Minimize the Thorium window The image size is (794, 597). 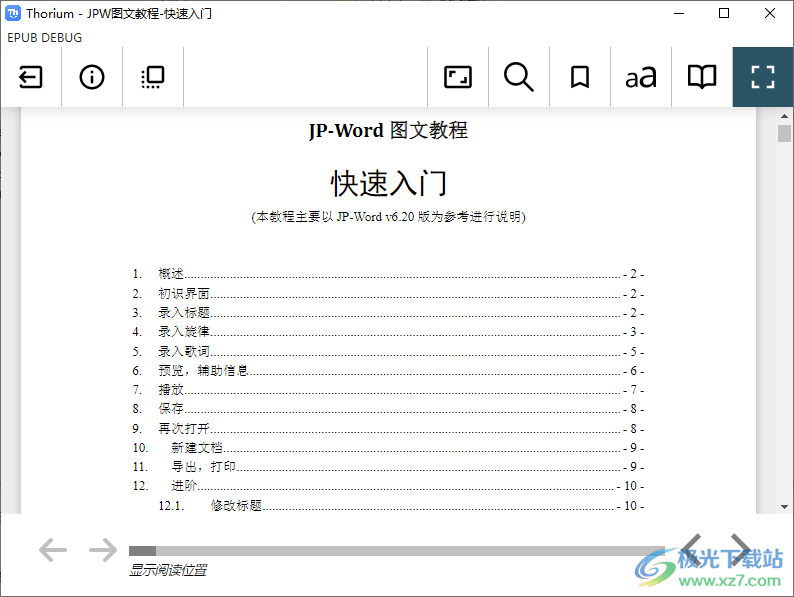click(679, 13)
